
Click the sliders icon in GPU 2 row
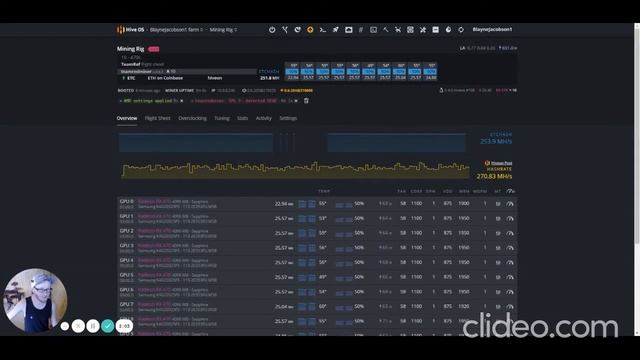pyautogui.click(x=498, y=233)
